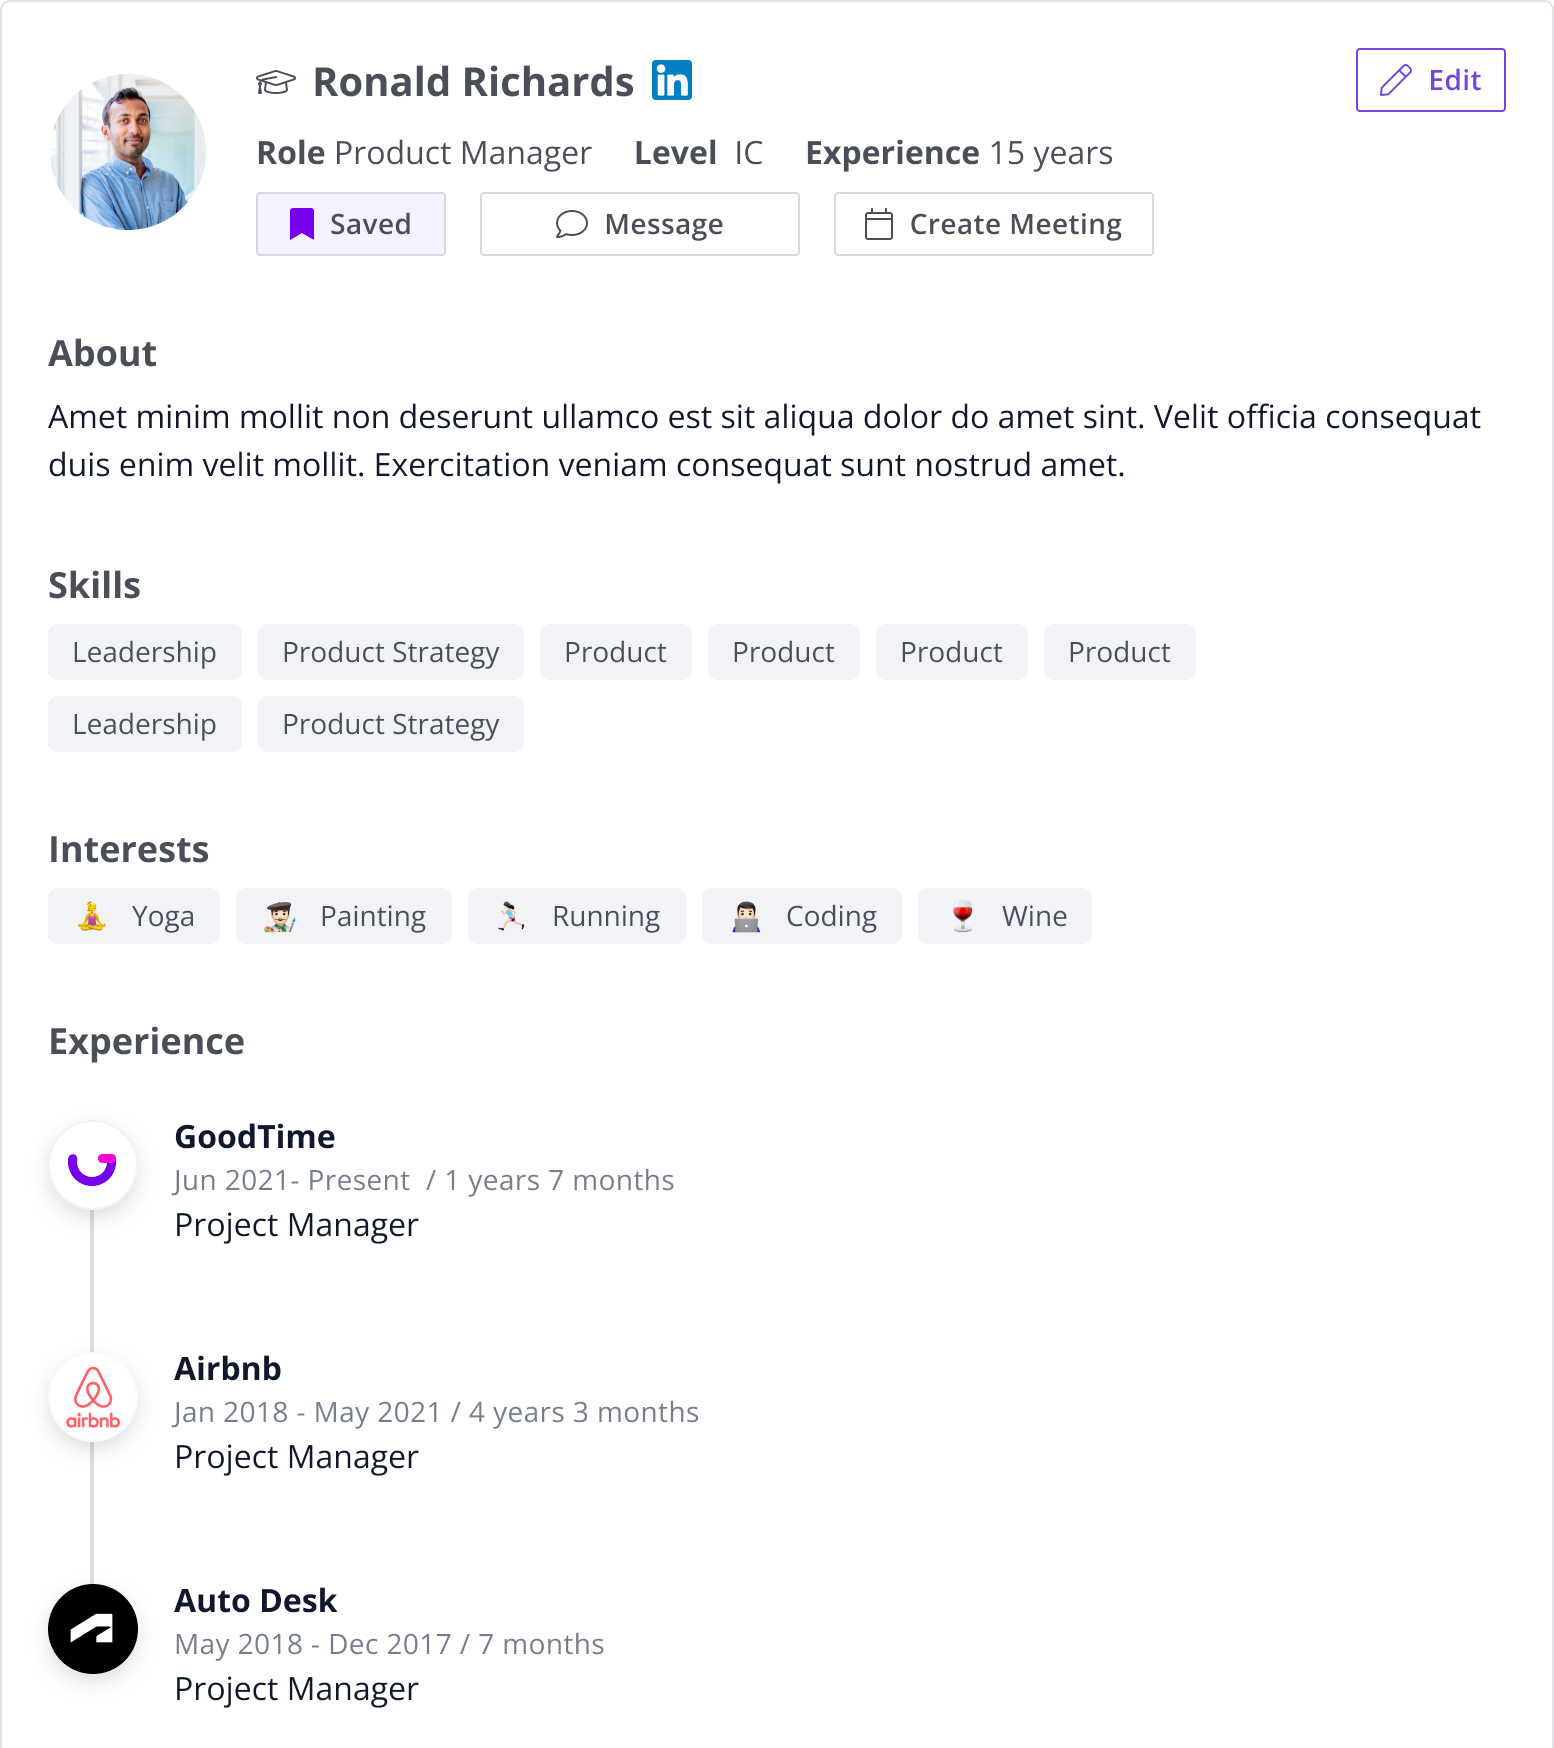Open the Message button

pos(640,224)
